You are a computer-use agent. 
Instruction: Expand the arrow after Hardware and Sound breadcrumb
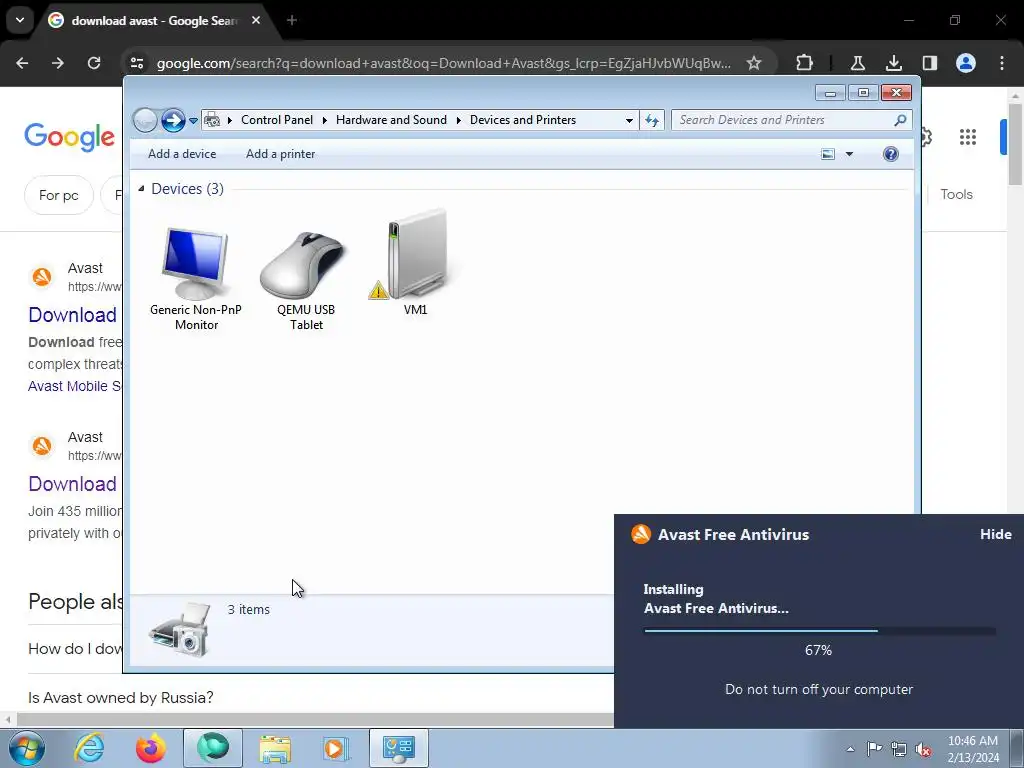pyautogui.click(x=458, y=120)
